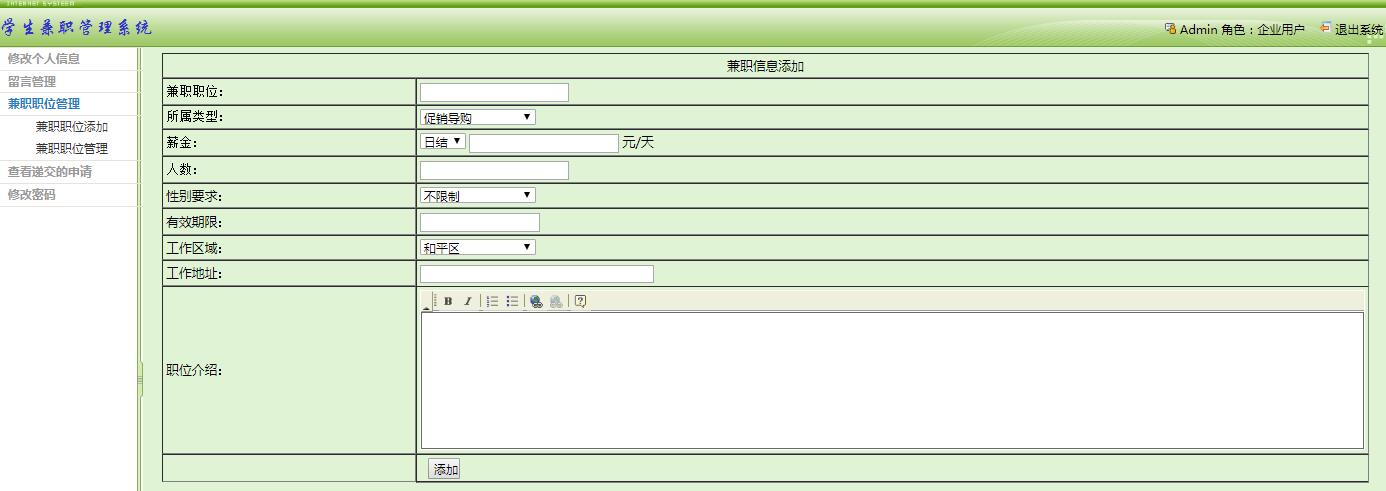This screenshot has height=491, width=1386.
Task: Click the 退出系统 logout link
Action: pyautogui.click(x=1359, y=30)
